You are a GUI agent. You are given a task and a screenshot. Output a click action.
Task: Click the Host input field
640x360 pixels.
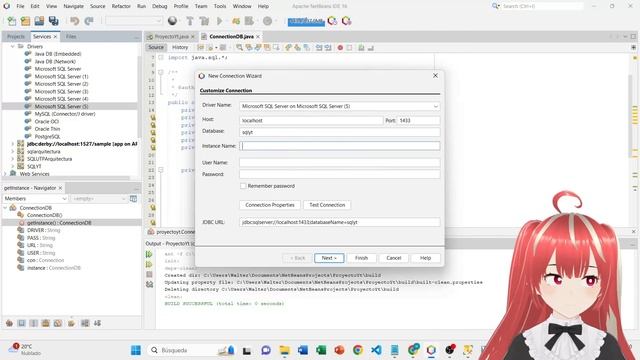[x=311, y=120]
